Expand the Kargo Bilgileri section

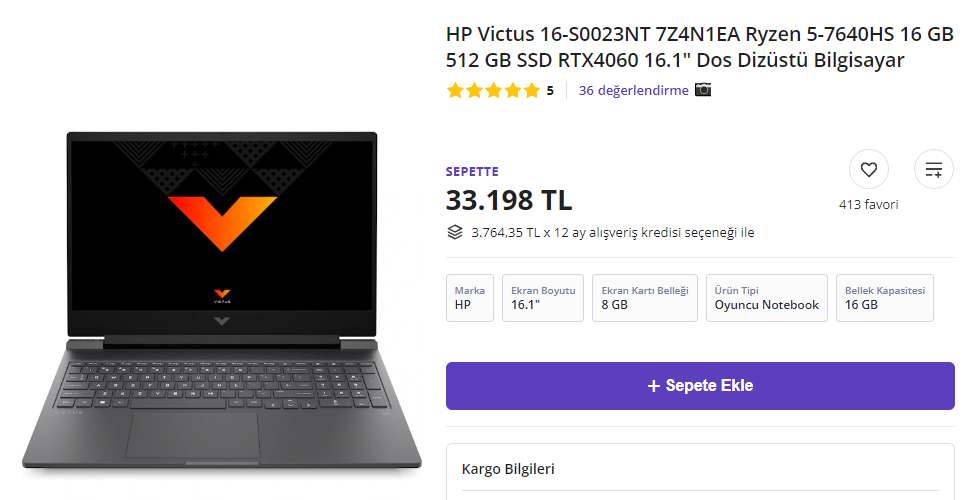700,469
